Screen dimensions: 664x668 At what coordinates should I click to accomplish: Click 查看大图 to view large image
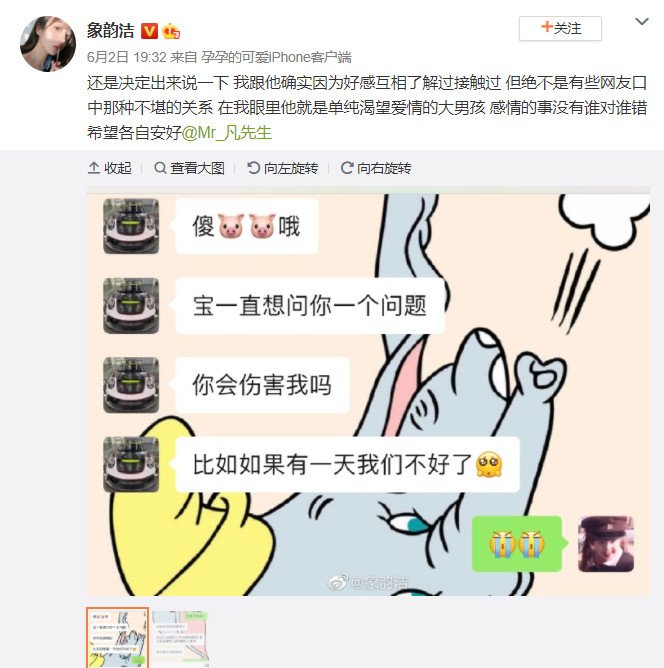click(x=189, y=168)
